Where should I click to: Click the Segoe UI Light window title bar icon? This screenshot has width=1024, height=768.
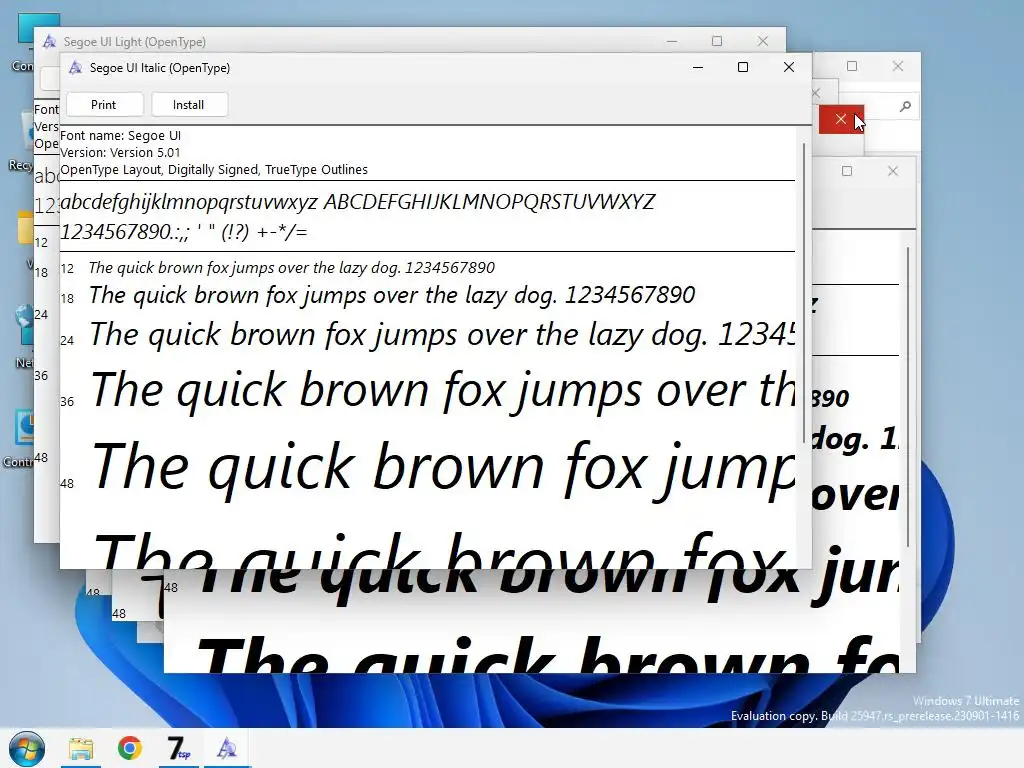(x=50, y=42)
